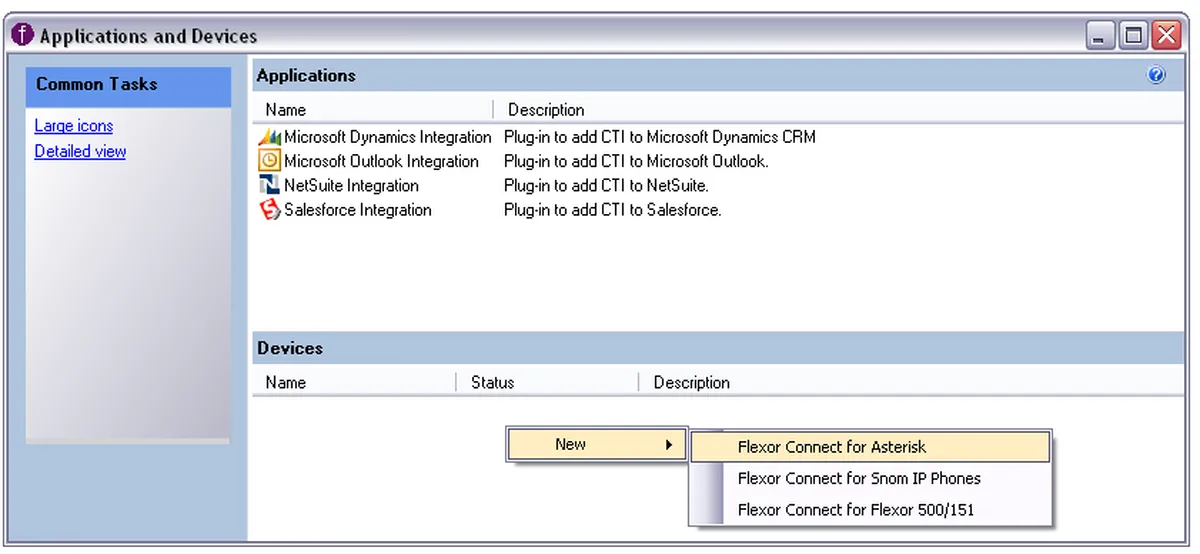
Task: Click the Microsoft Outlook Integration clock icon
Action: 270,161
